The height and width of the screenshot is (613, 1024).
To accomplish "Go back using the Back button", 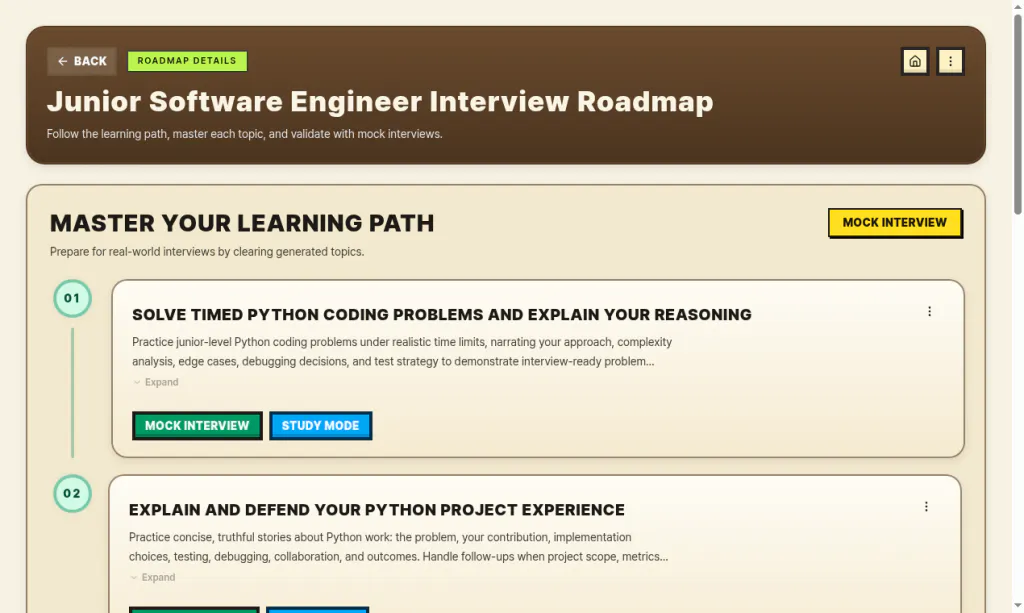I will point(82,61).
